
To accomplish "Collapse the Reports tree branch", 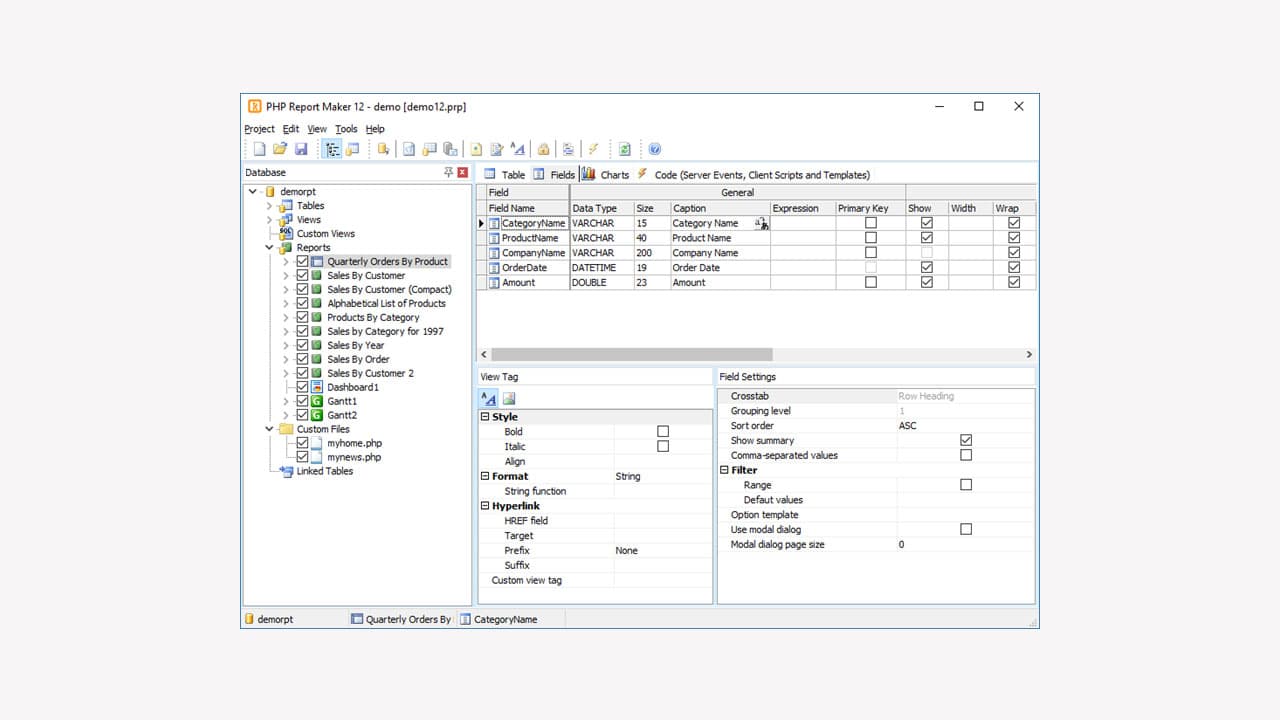I will (x=268, y=247).
